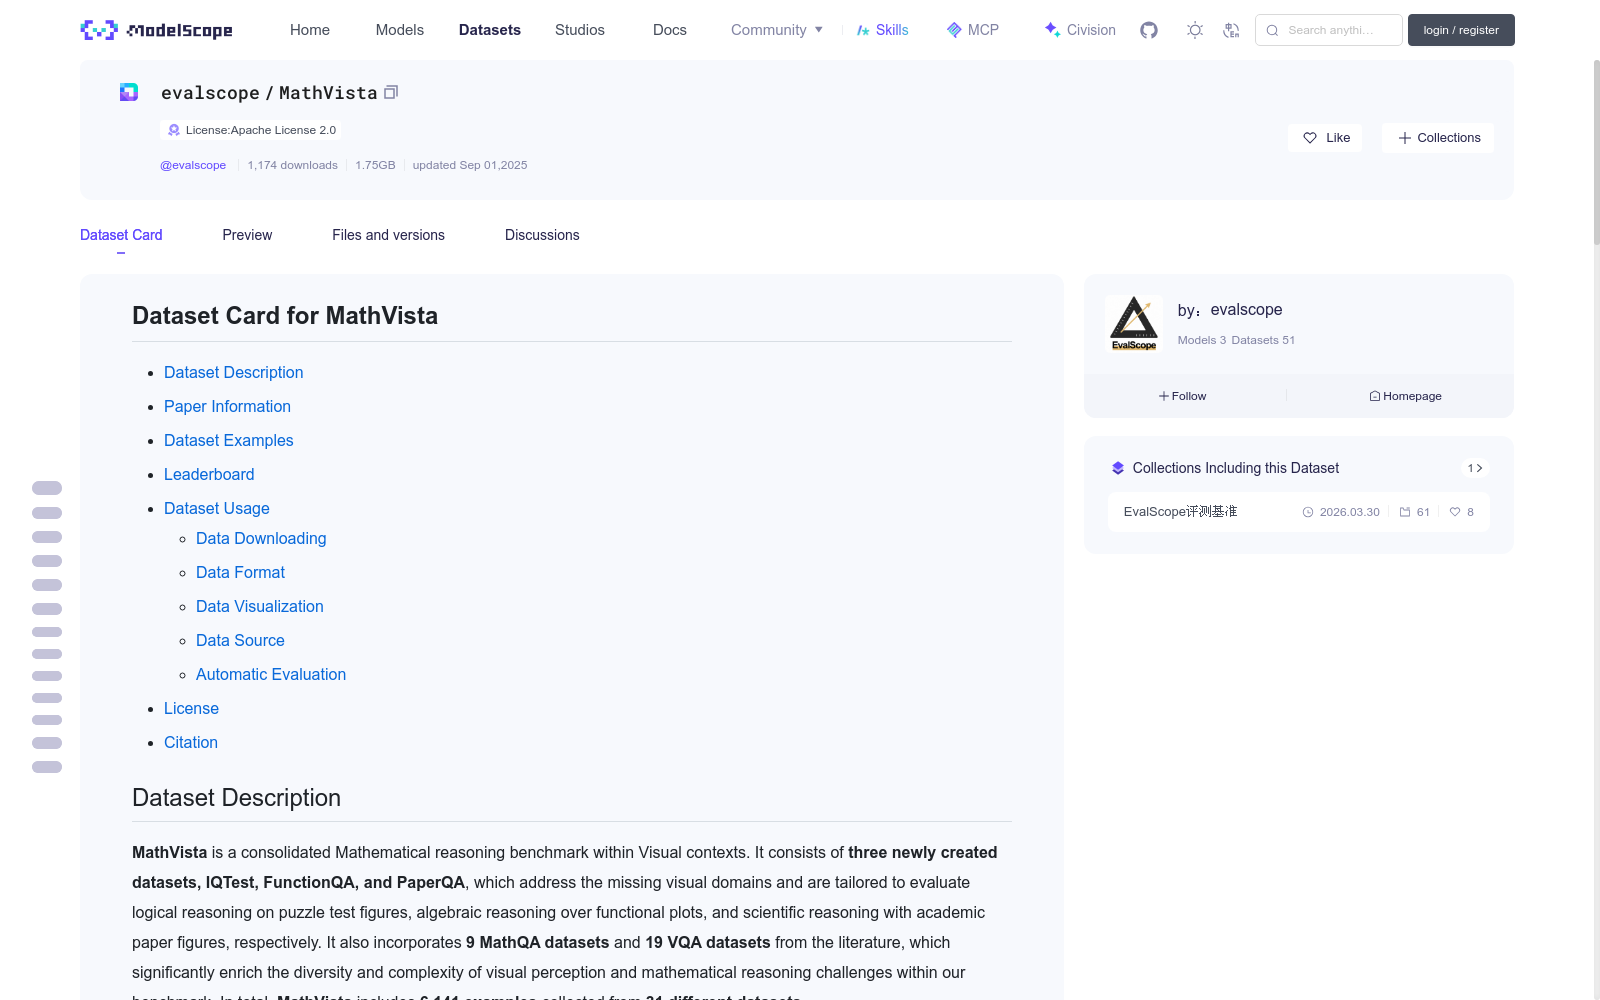Click the '2026.03.30' collection date
The height and width of the screenshot is (1000, 1600).
point(1341,512)
